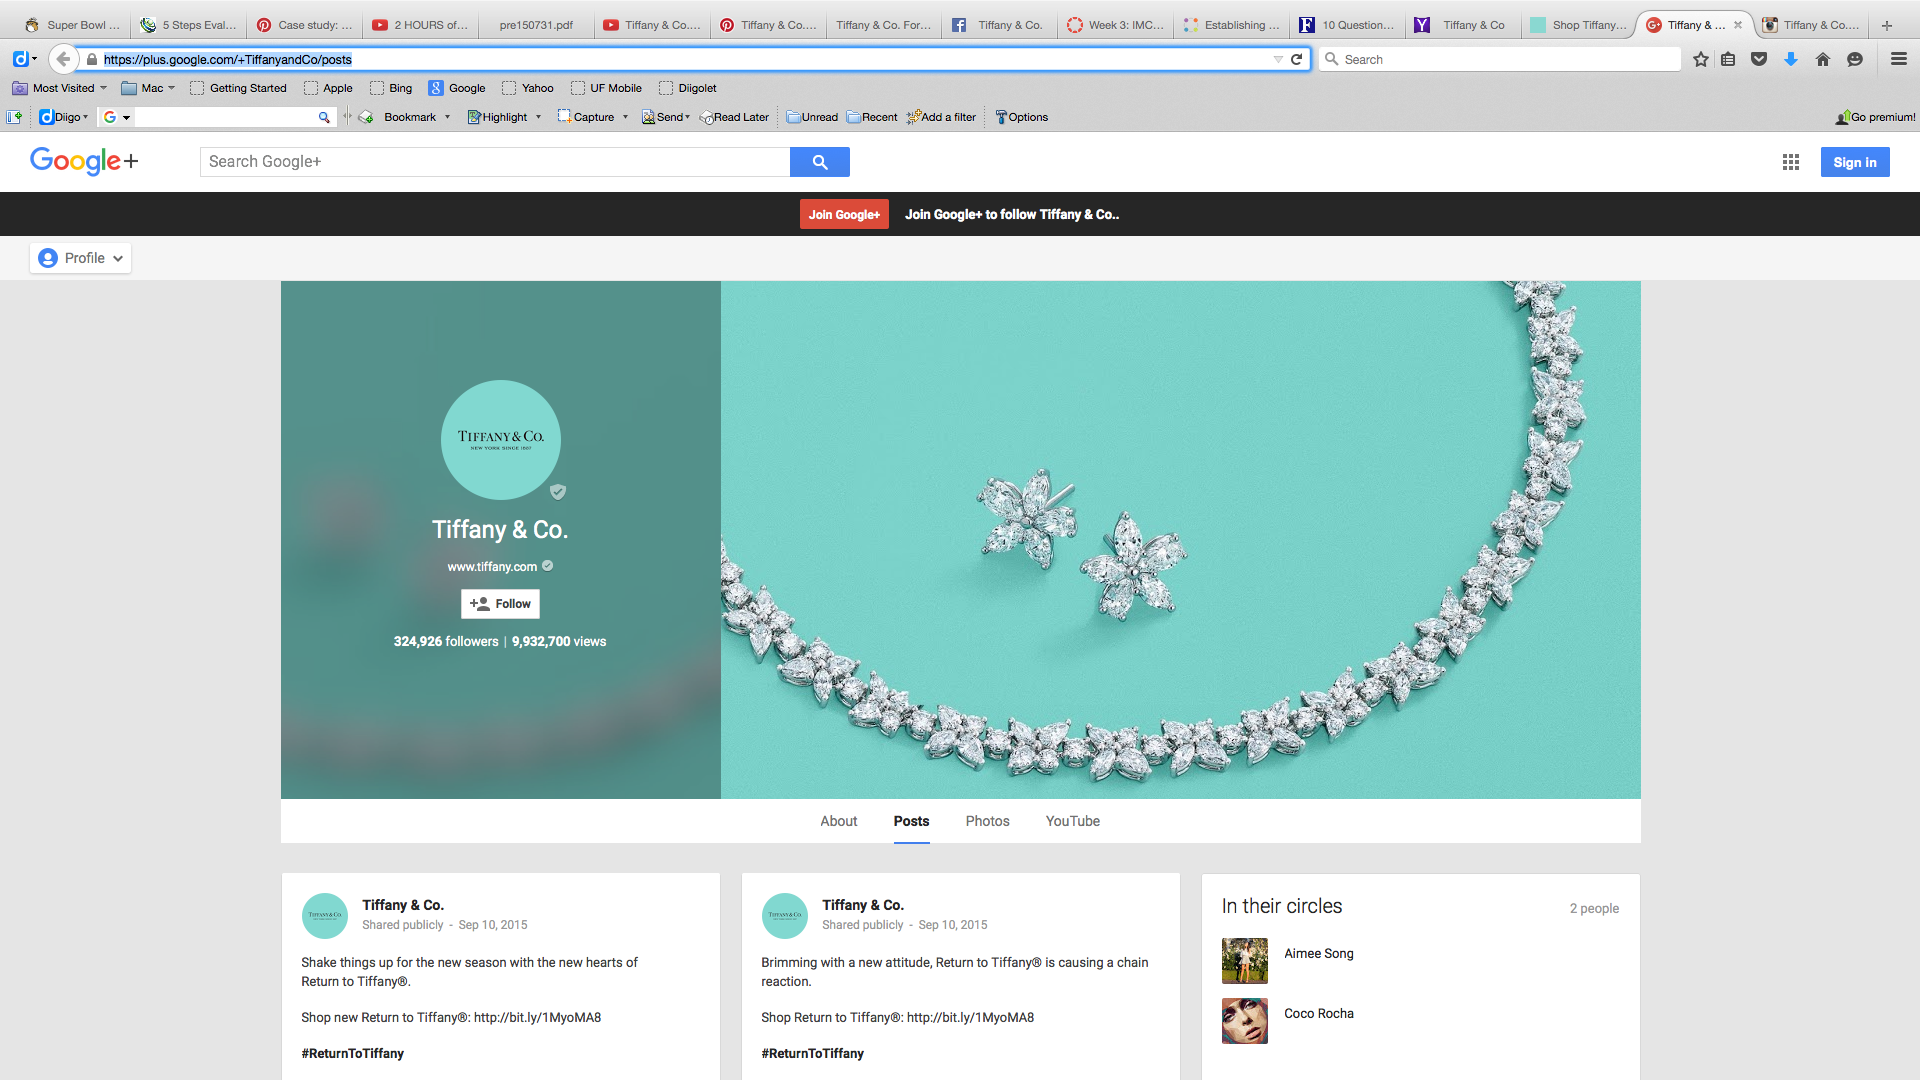Click in the Search Google+ field

click(x=495, y=162)
